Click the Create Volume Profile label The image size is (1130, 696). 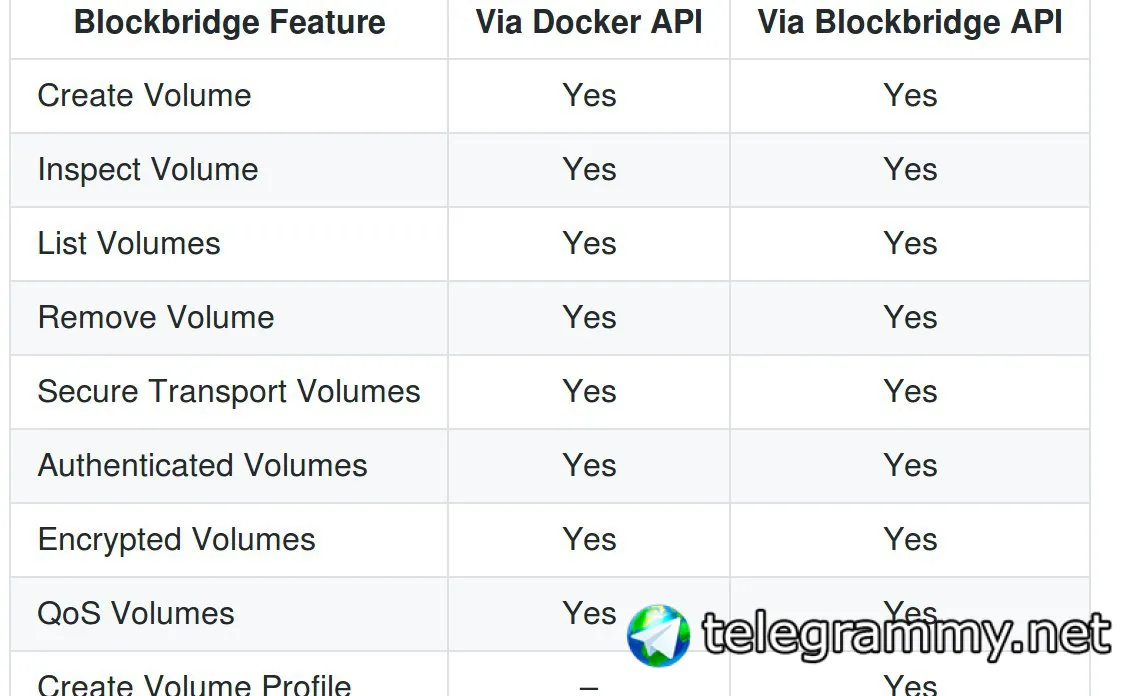pyautogui.click(x=194, y=684)
